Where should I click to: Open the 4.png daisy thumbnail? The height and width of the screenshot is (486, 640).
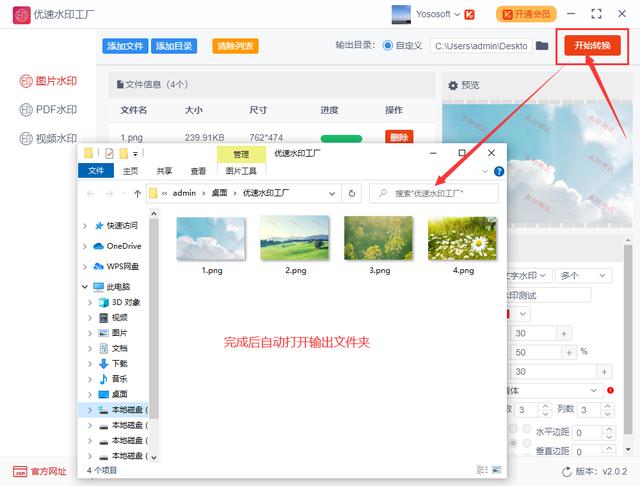tap(462, 238)
